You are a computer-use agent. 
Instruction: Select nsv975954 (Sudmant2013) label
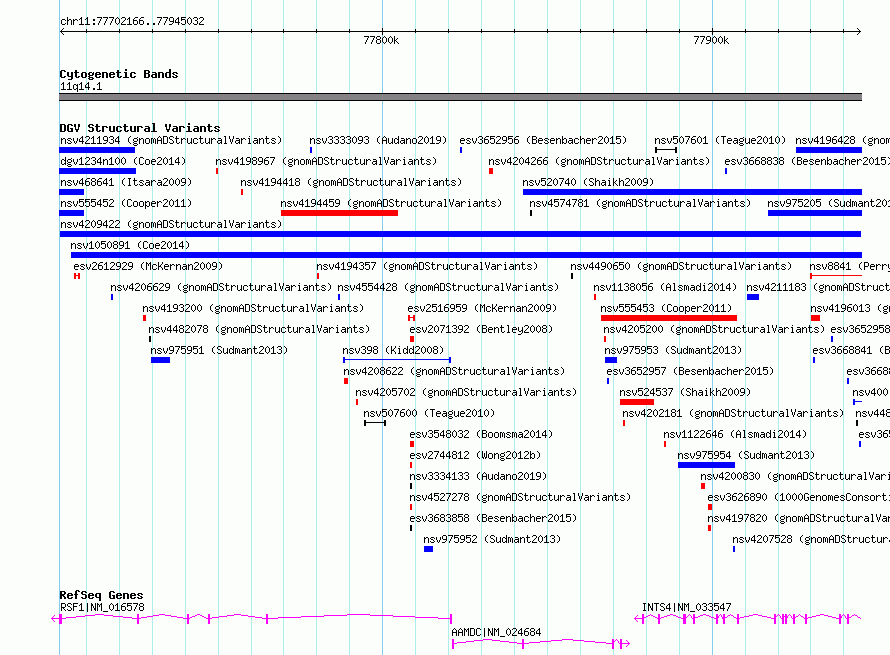coord(746,455)
